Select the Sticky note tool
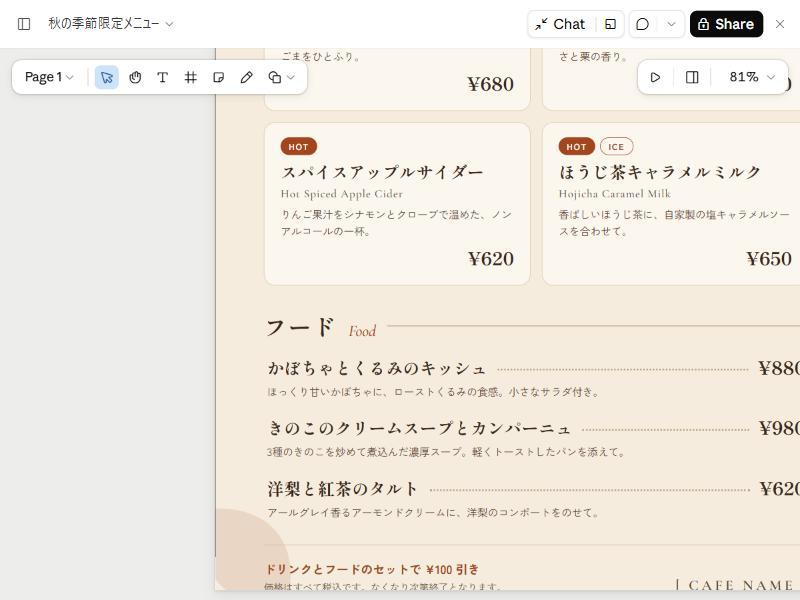Viewport: 800px width, 600px height. [218, 77]
